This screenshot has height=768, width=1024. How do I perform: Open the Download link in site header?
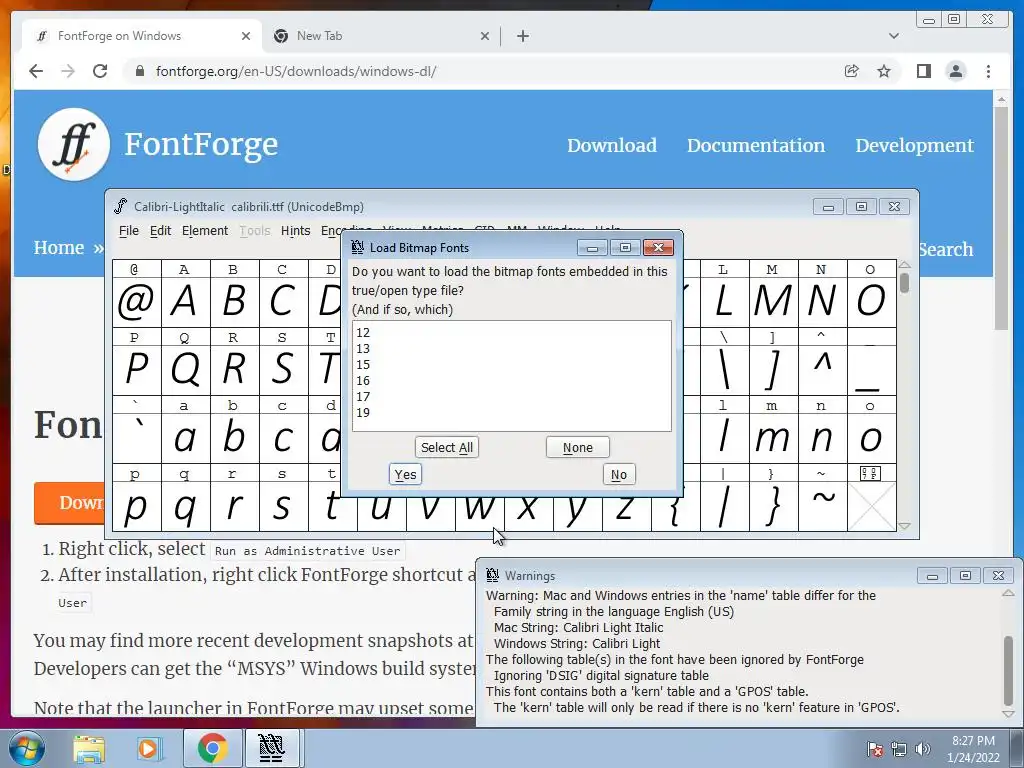(x=612, y=145)
